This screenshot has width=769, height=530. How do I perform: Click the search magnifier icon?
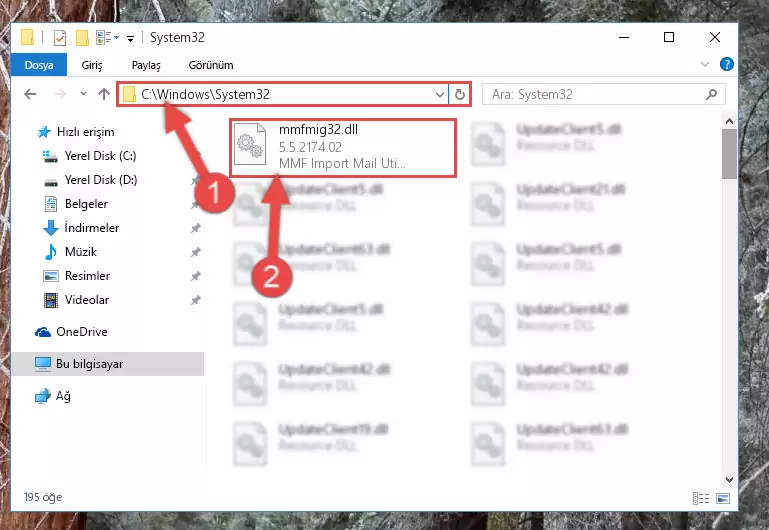pos(711,94)
